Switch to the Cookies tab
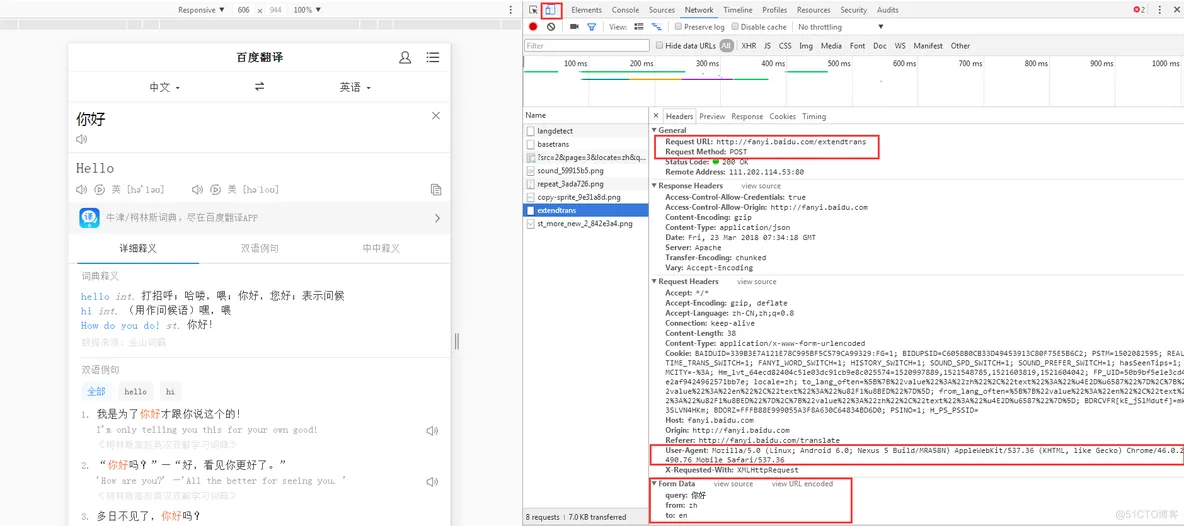Screen dimensions: 1184x526 tap(782, 116)
